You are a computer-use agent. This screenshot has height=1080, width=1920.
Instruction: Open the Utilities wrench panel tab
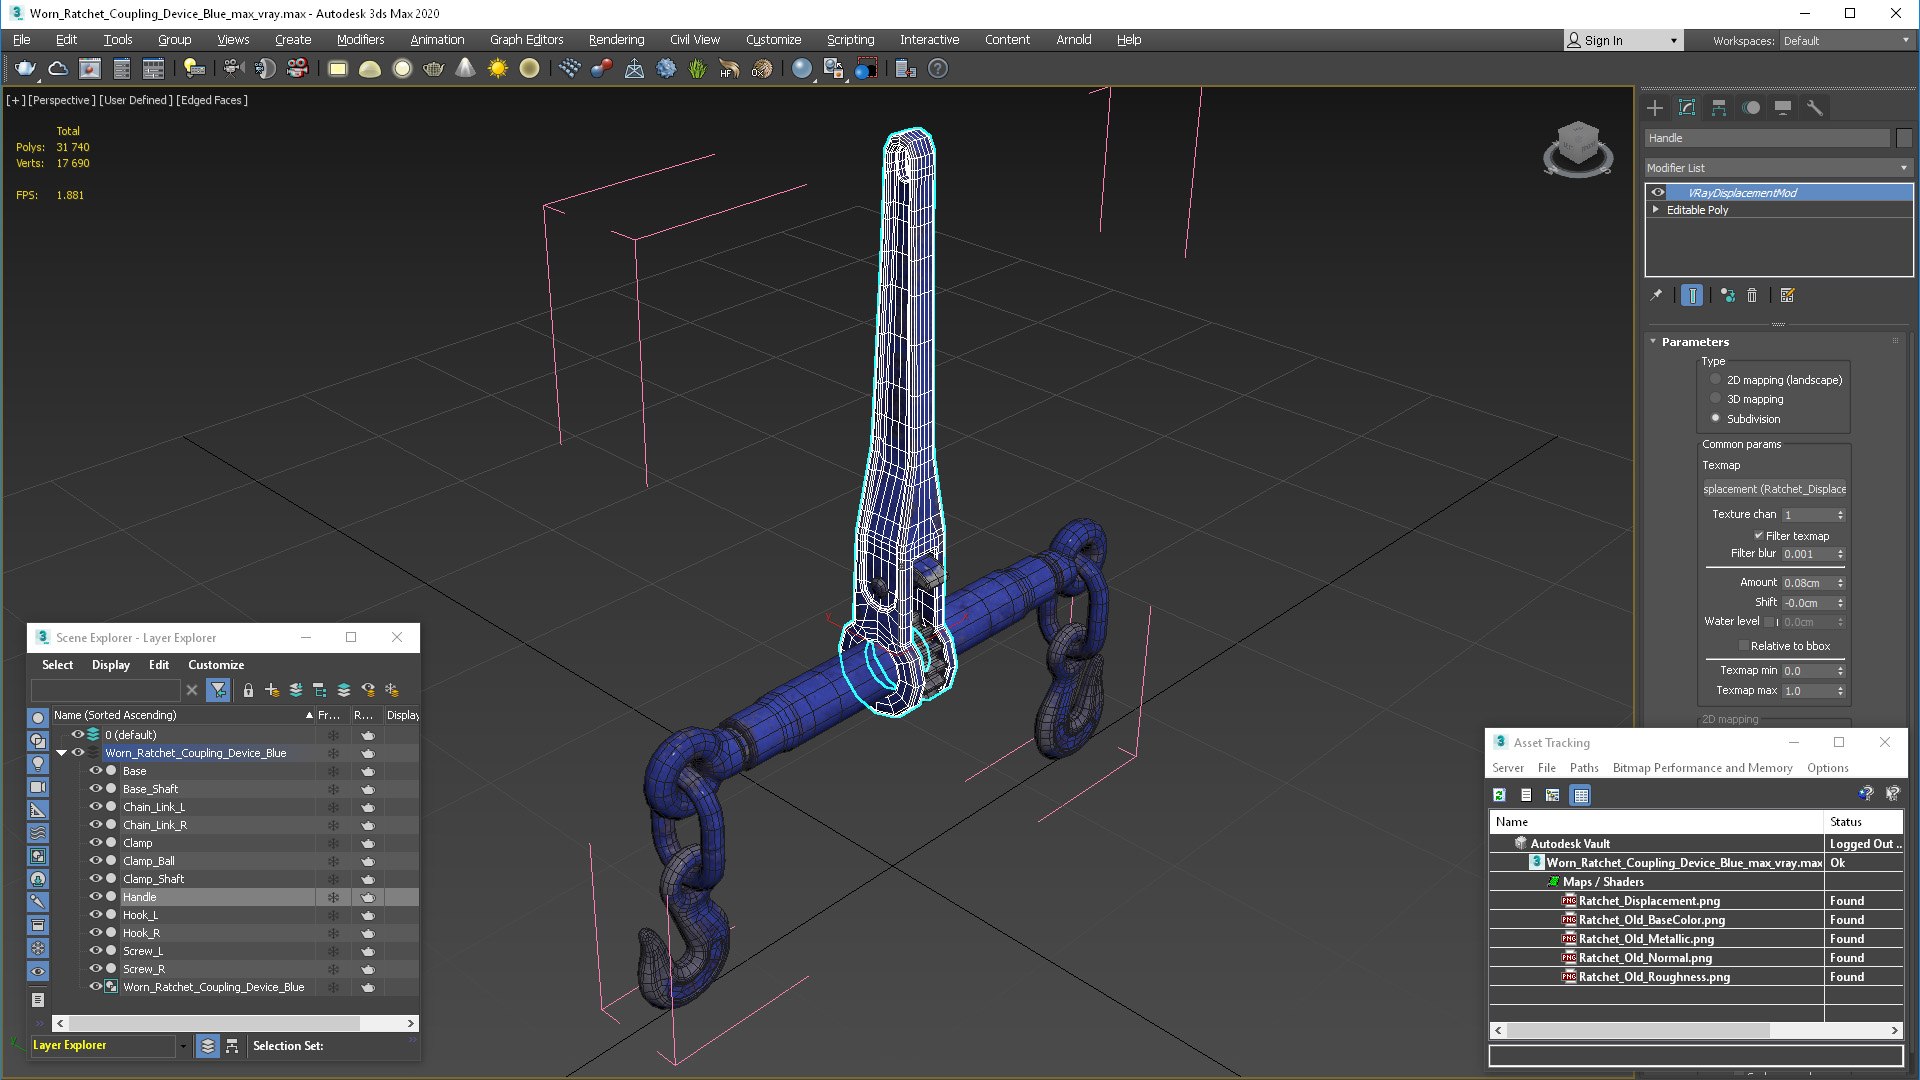1814,108
